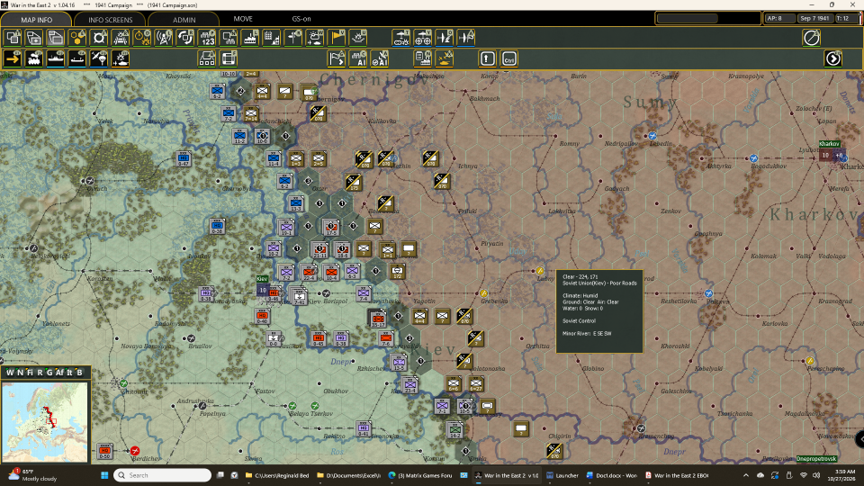Select the Kiev city label on map
This screenshot has width=864, height=486.
tap(262, 279)
